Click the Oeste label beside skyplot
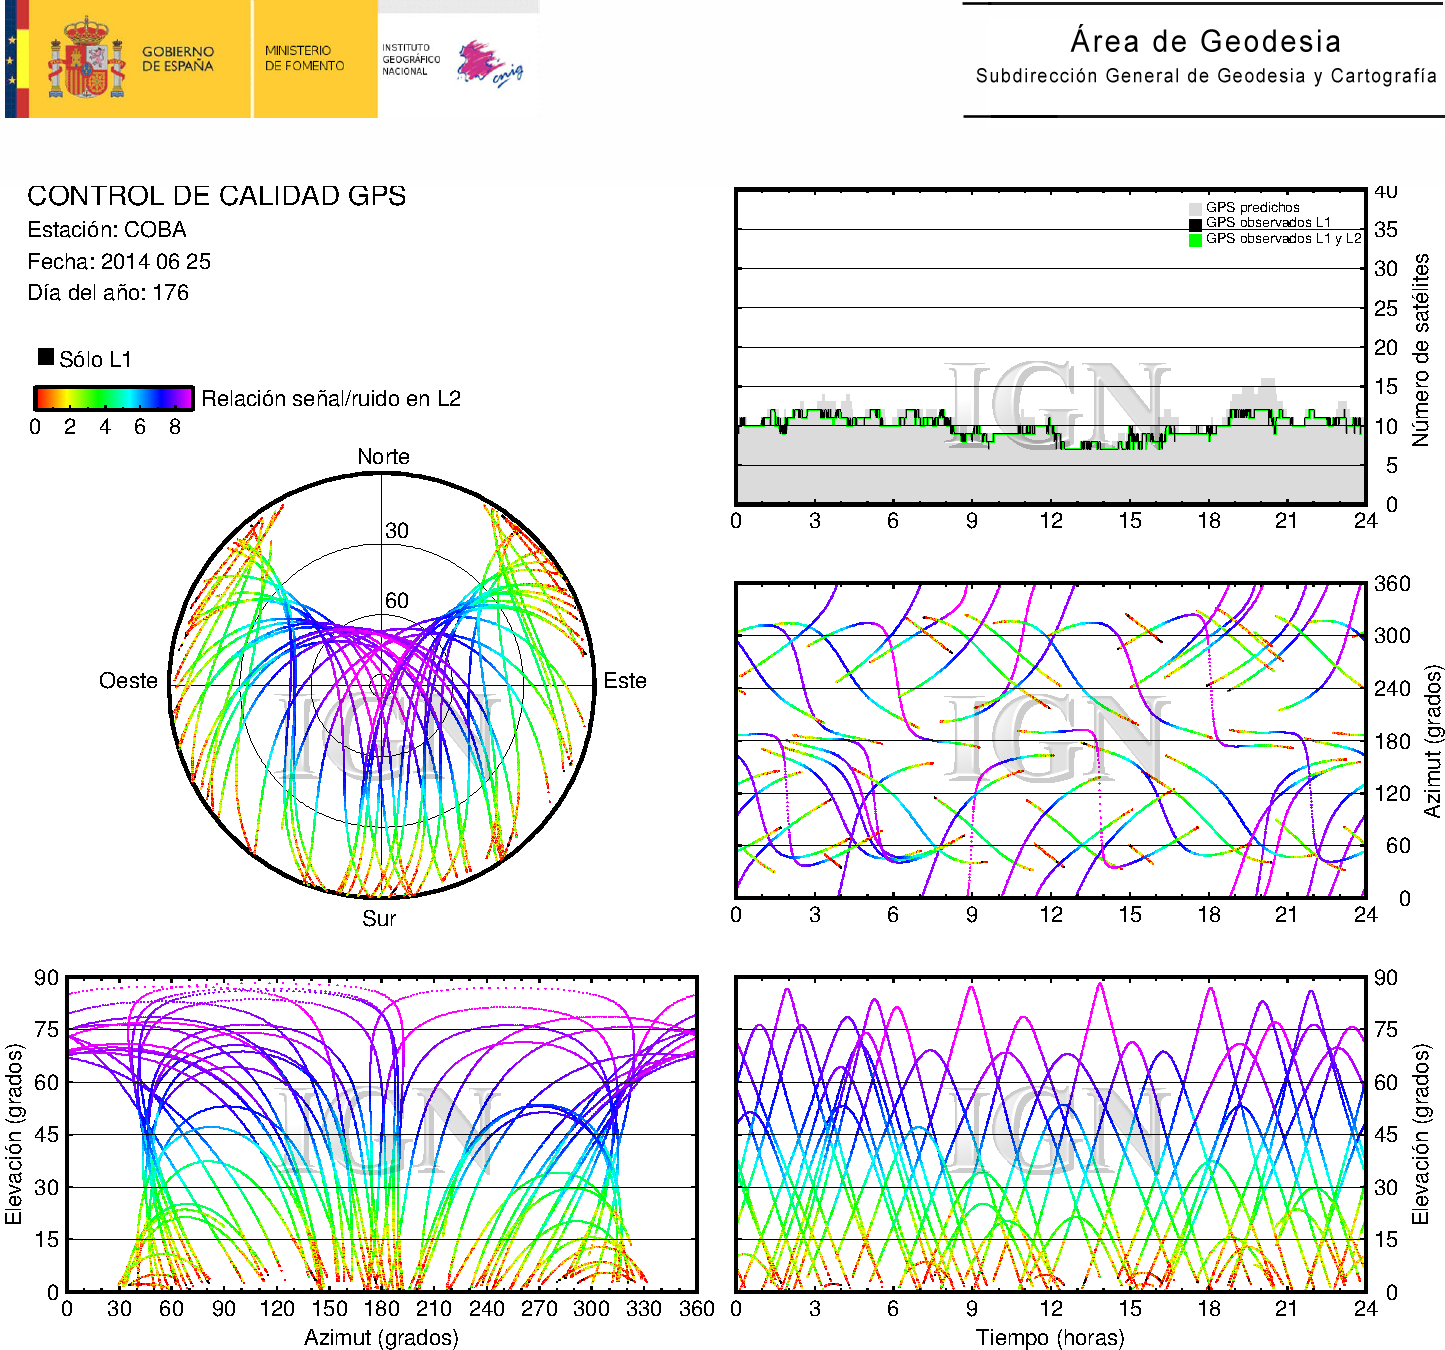Viewport: 1445px width, 1350px height. coord(128,681)
